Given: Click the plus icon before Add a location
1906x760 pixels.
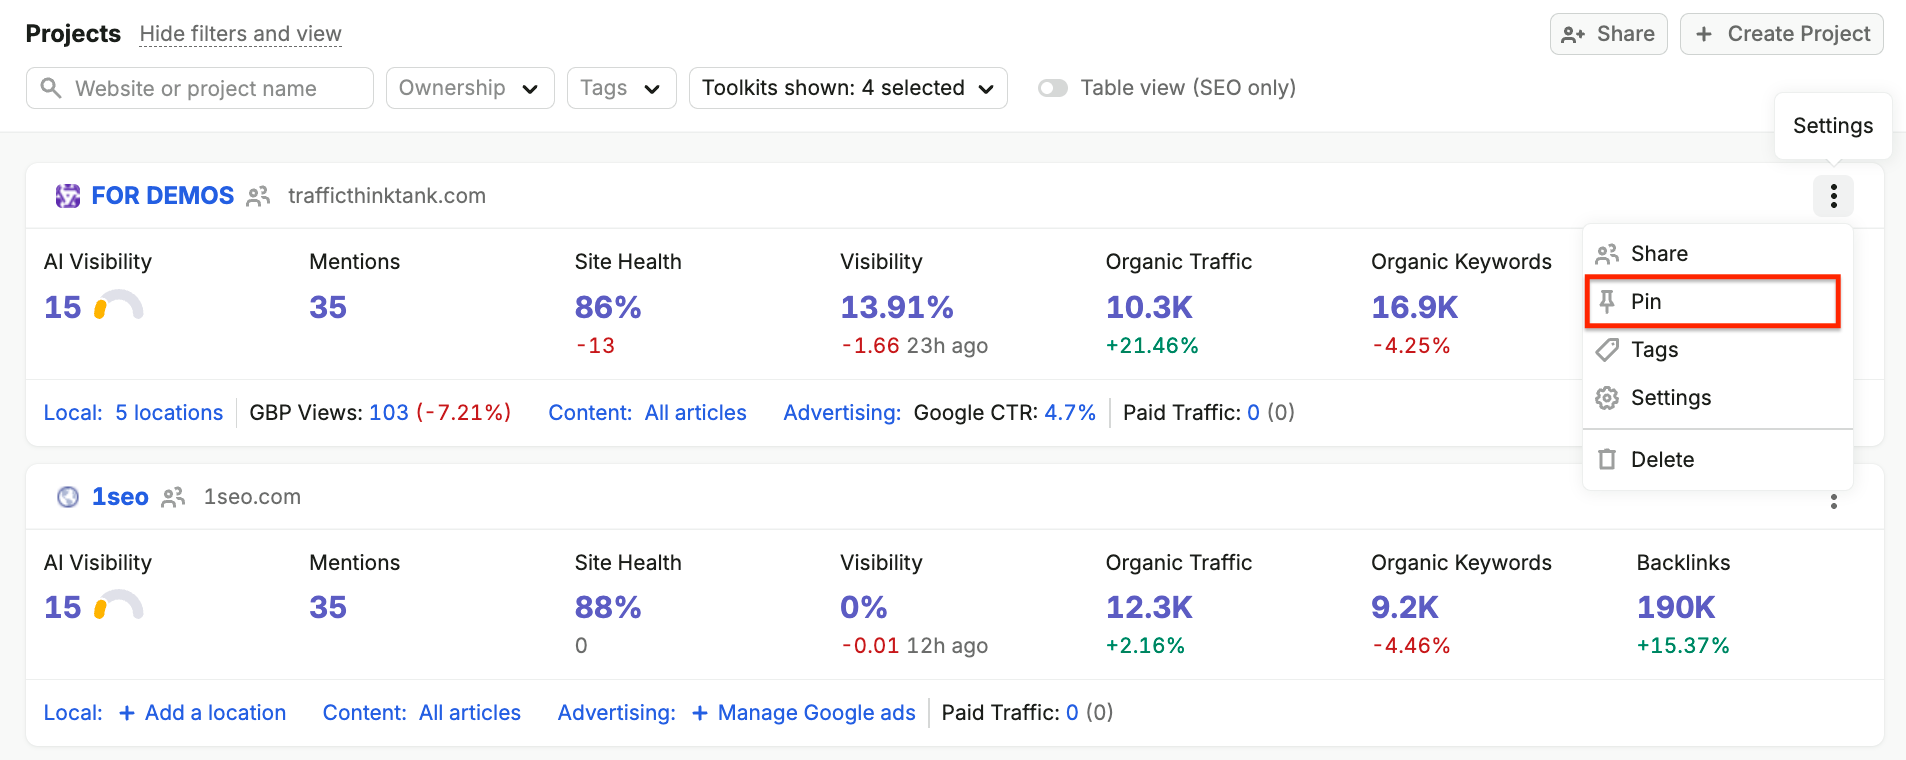Looking at the screenshot, I should point(127,713).
